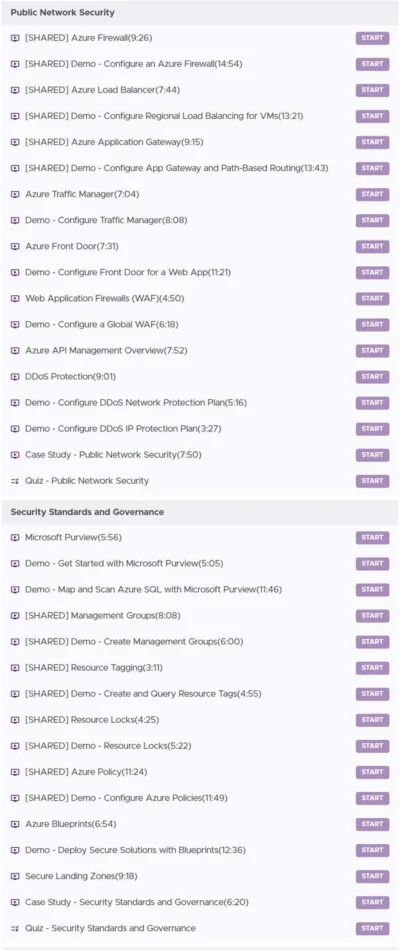400x950 pixels.
Task: Click video icon for [SHARED] Azure Application Gateway
Action: point(15,142)
